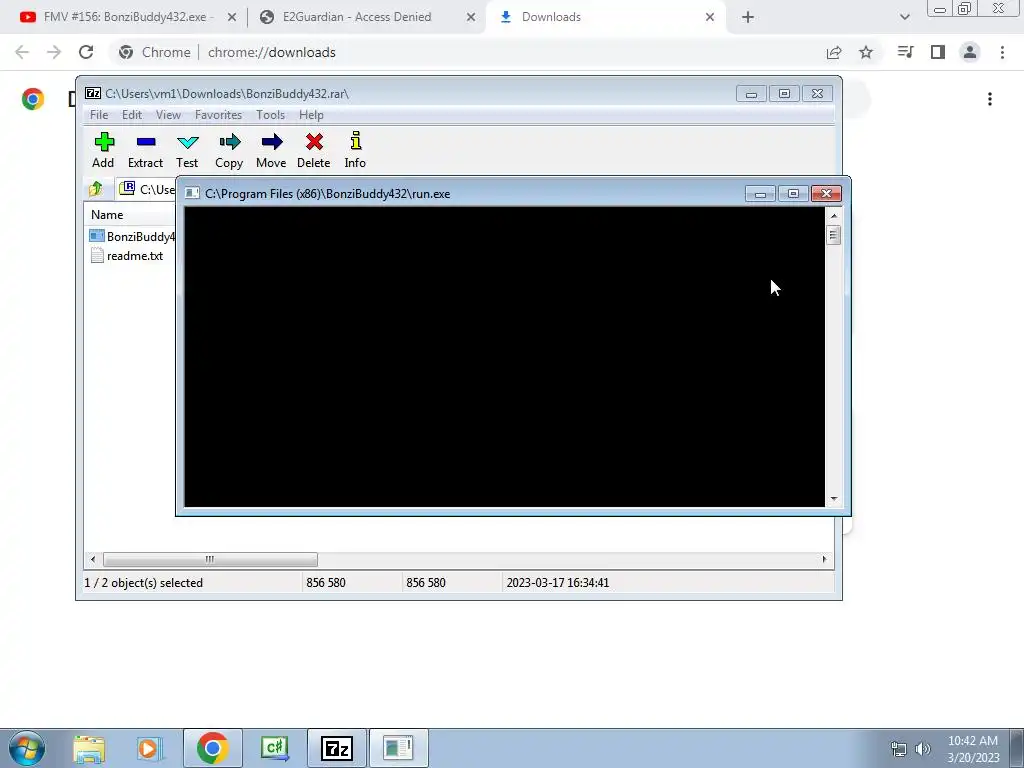
Task: Click the Extract toolbar icon in 7-Zip
Action: coord(145,150)
